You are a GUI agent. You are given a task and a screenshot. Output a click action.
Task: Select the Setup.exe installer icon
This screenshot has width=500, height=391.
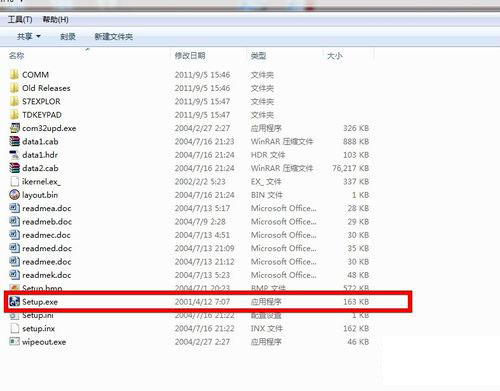15,302
